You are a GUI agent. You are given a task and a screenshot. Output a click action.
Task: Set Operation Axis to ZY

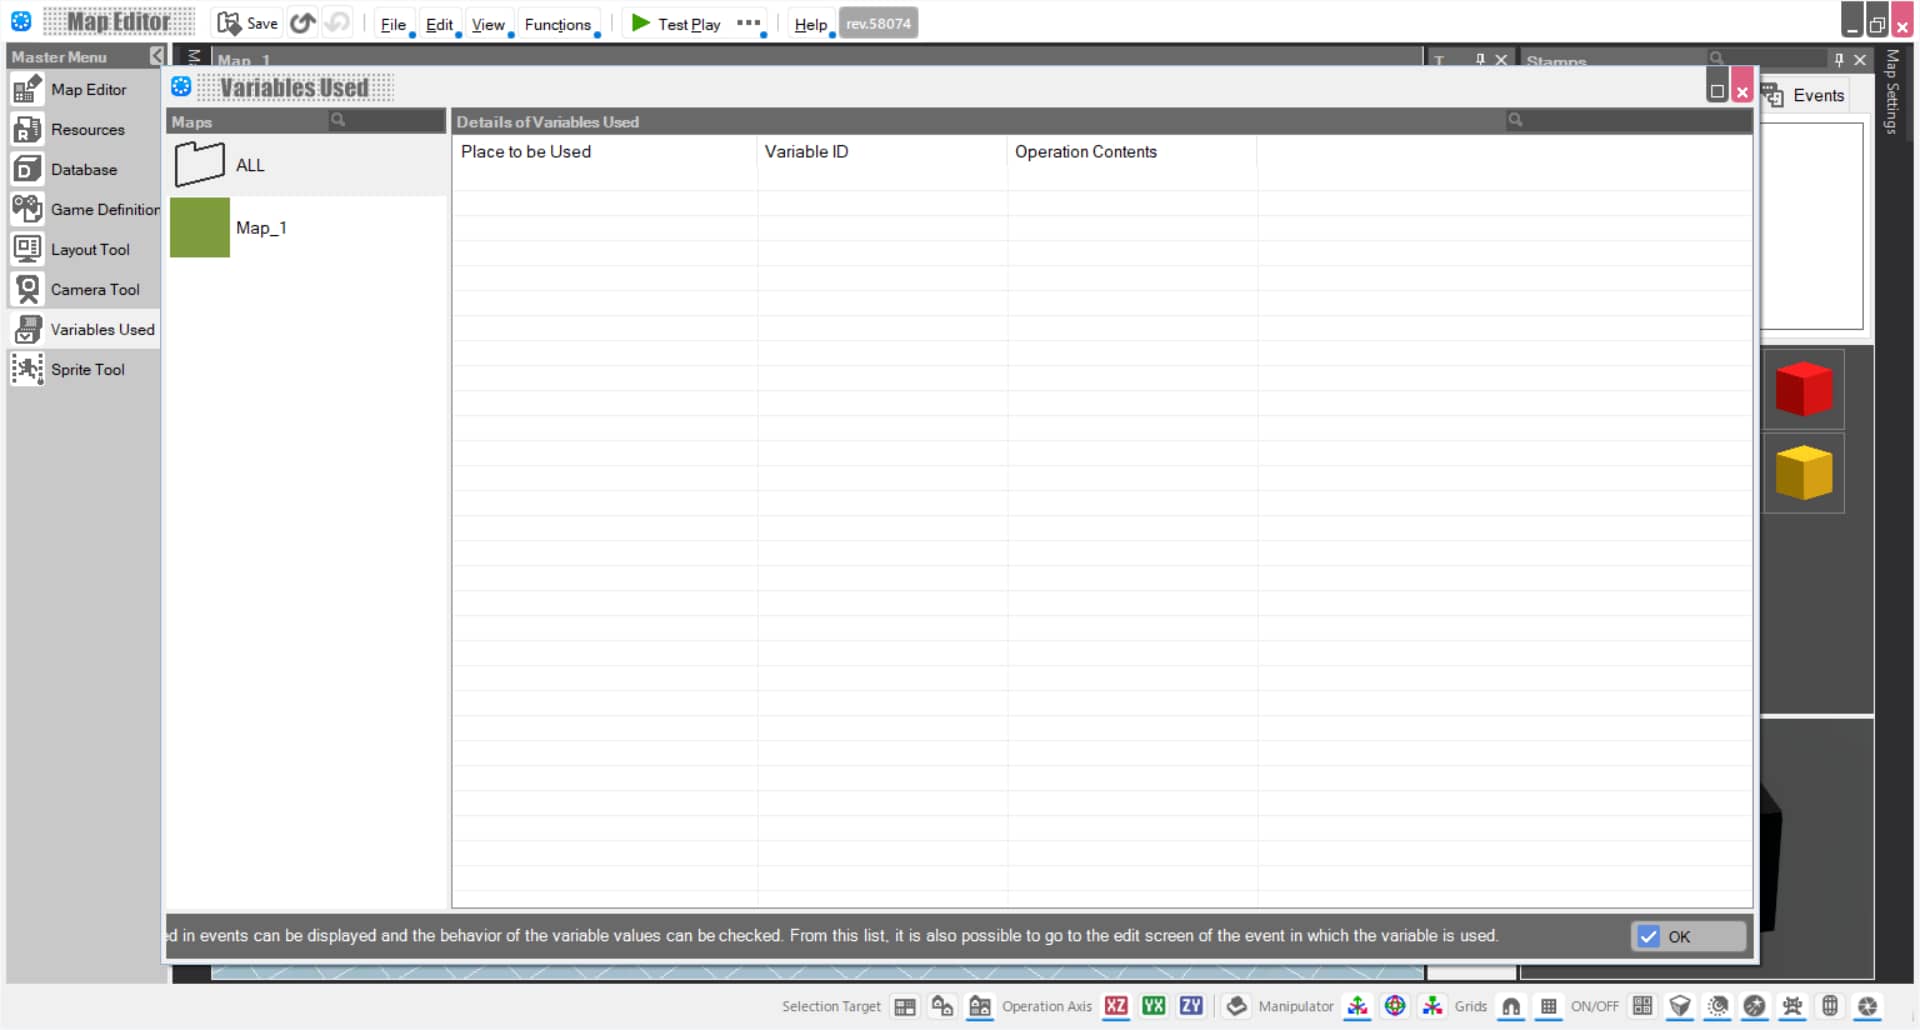[1191, 1007]
